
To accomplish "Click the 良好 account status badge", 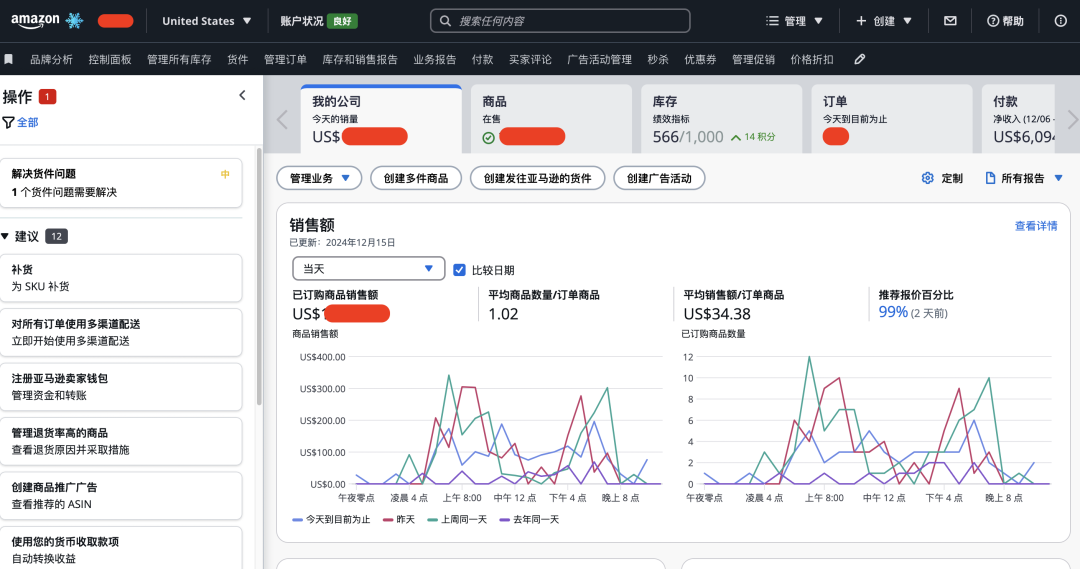I will tap(342, 21).
